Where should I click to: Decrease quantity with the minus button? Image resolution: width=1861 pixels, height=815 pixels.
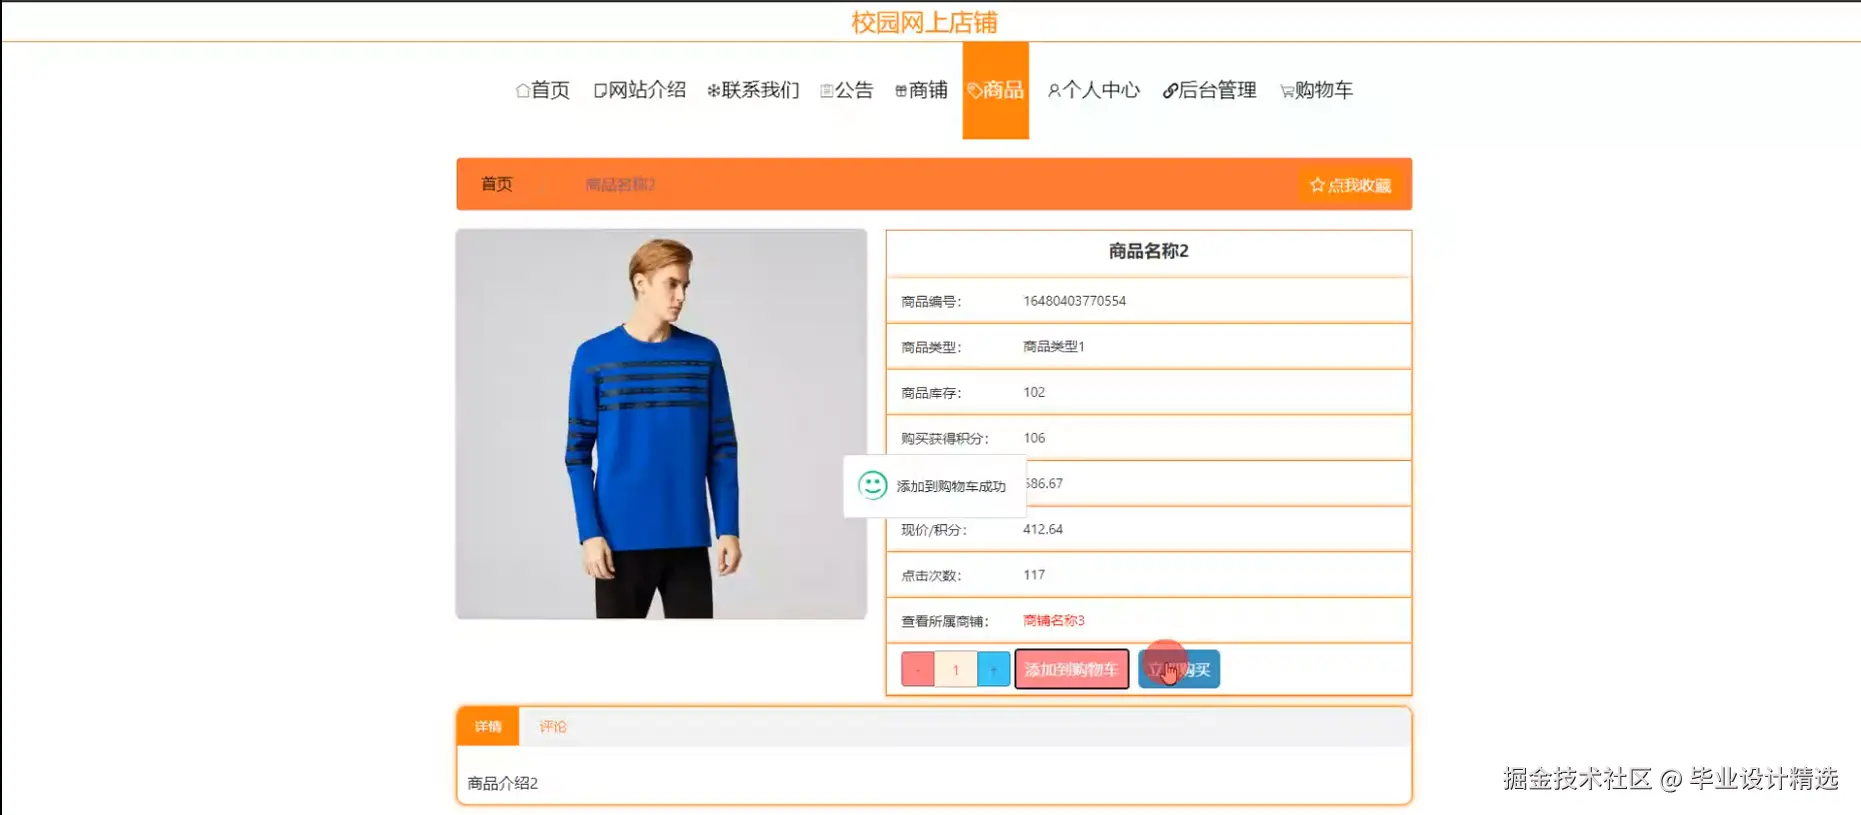917,669
